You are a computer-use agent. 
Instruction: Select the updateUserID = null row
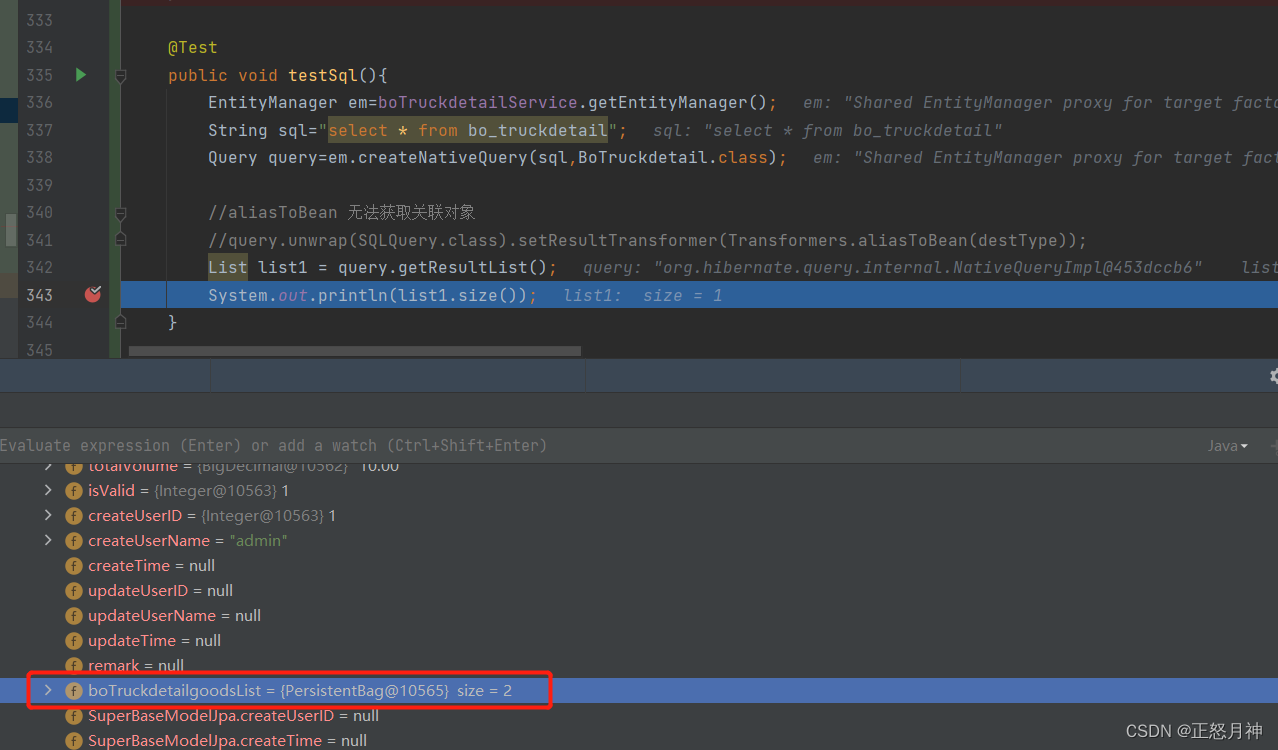pos(639,591)
